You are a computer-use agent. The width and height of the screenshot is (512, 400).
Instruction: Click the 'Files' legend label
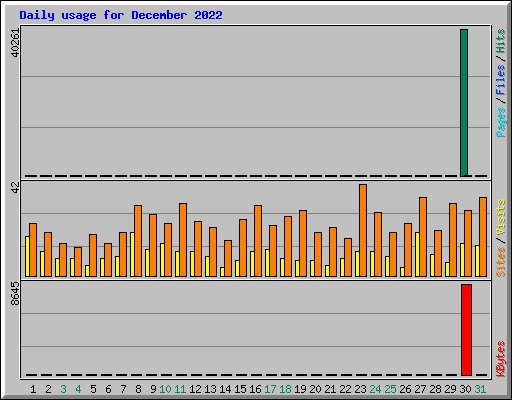[x=501, y=80]
